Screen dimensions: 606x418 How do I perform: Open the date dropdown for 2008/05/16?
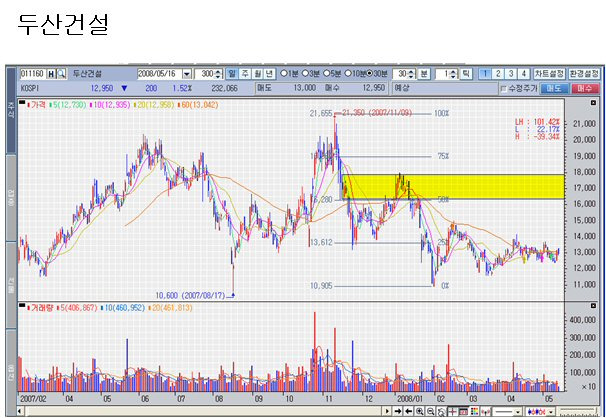[x=187, y=73]
